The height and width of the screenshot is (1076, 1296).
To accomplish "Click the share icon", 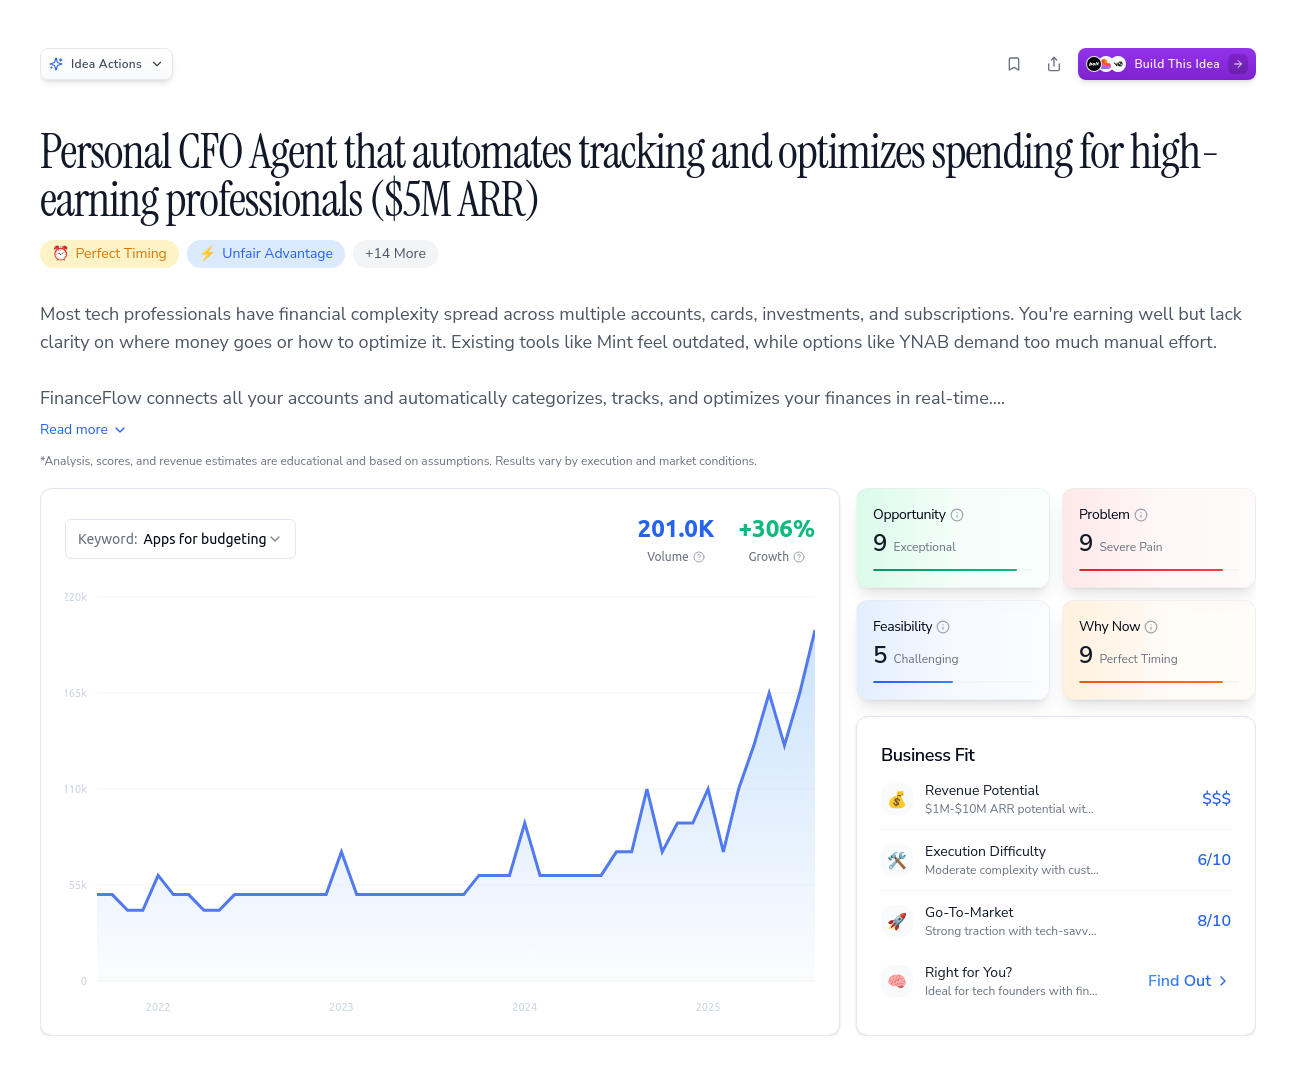I will tap(1054, 64).
